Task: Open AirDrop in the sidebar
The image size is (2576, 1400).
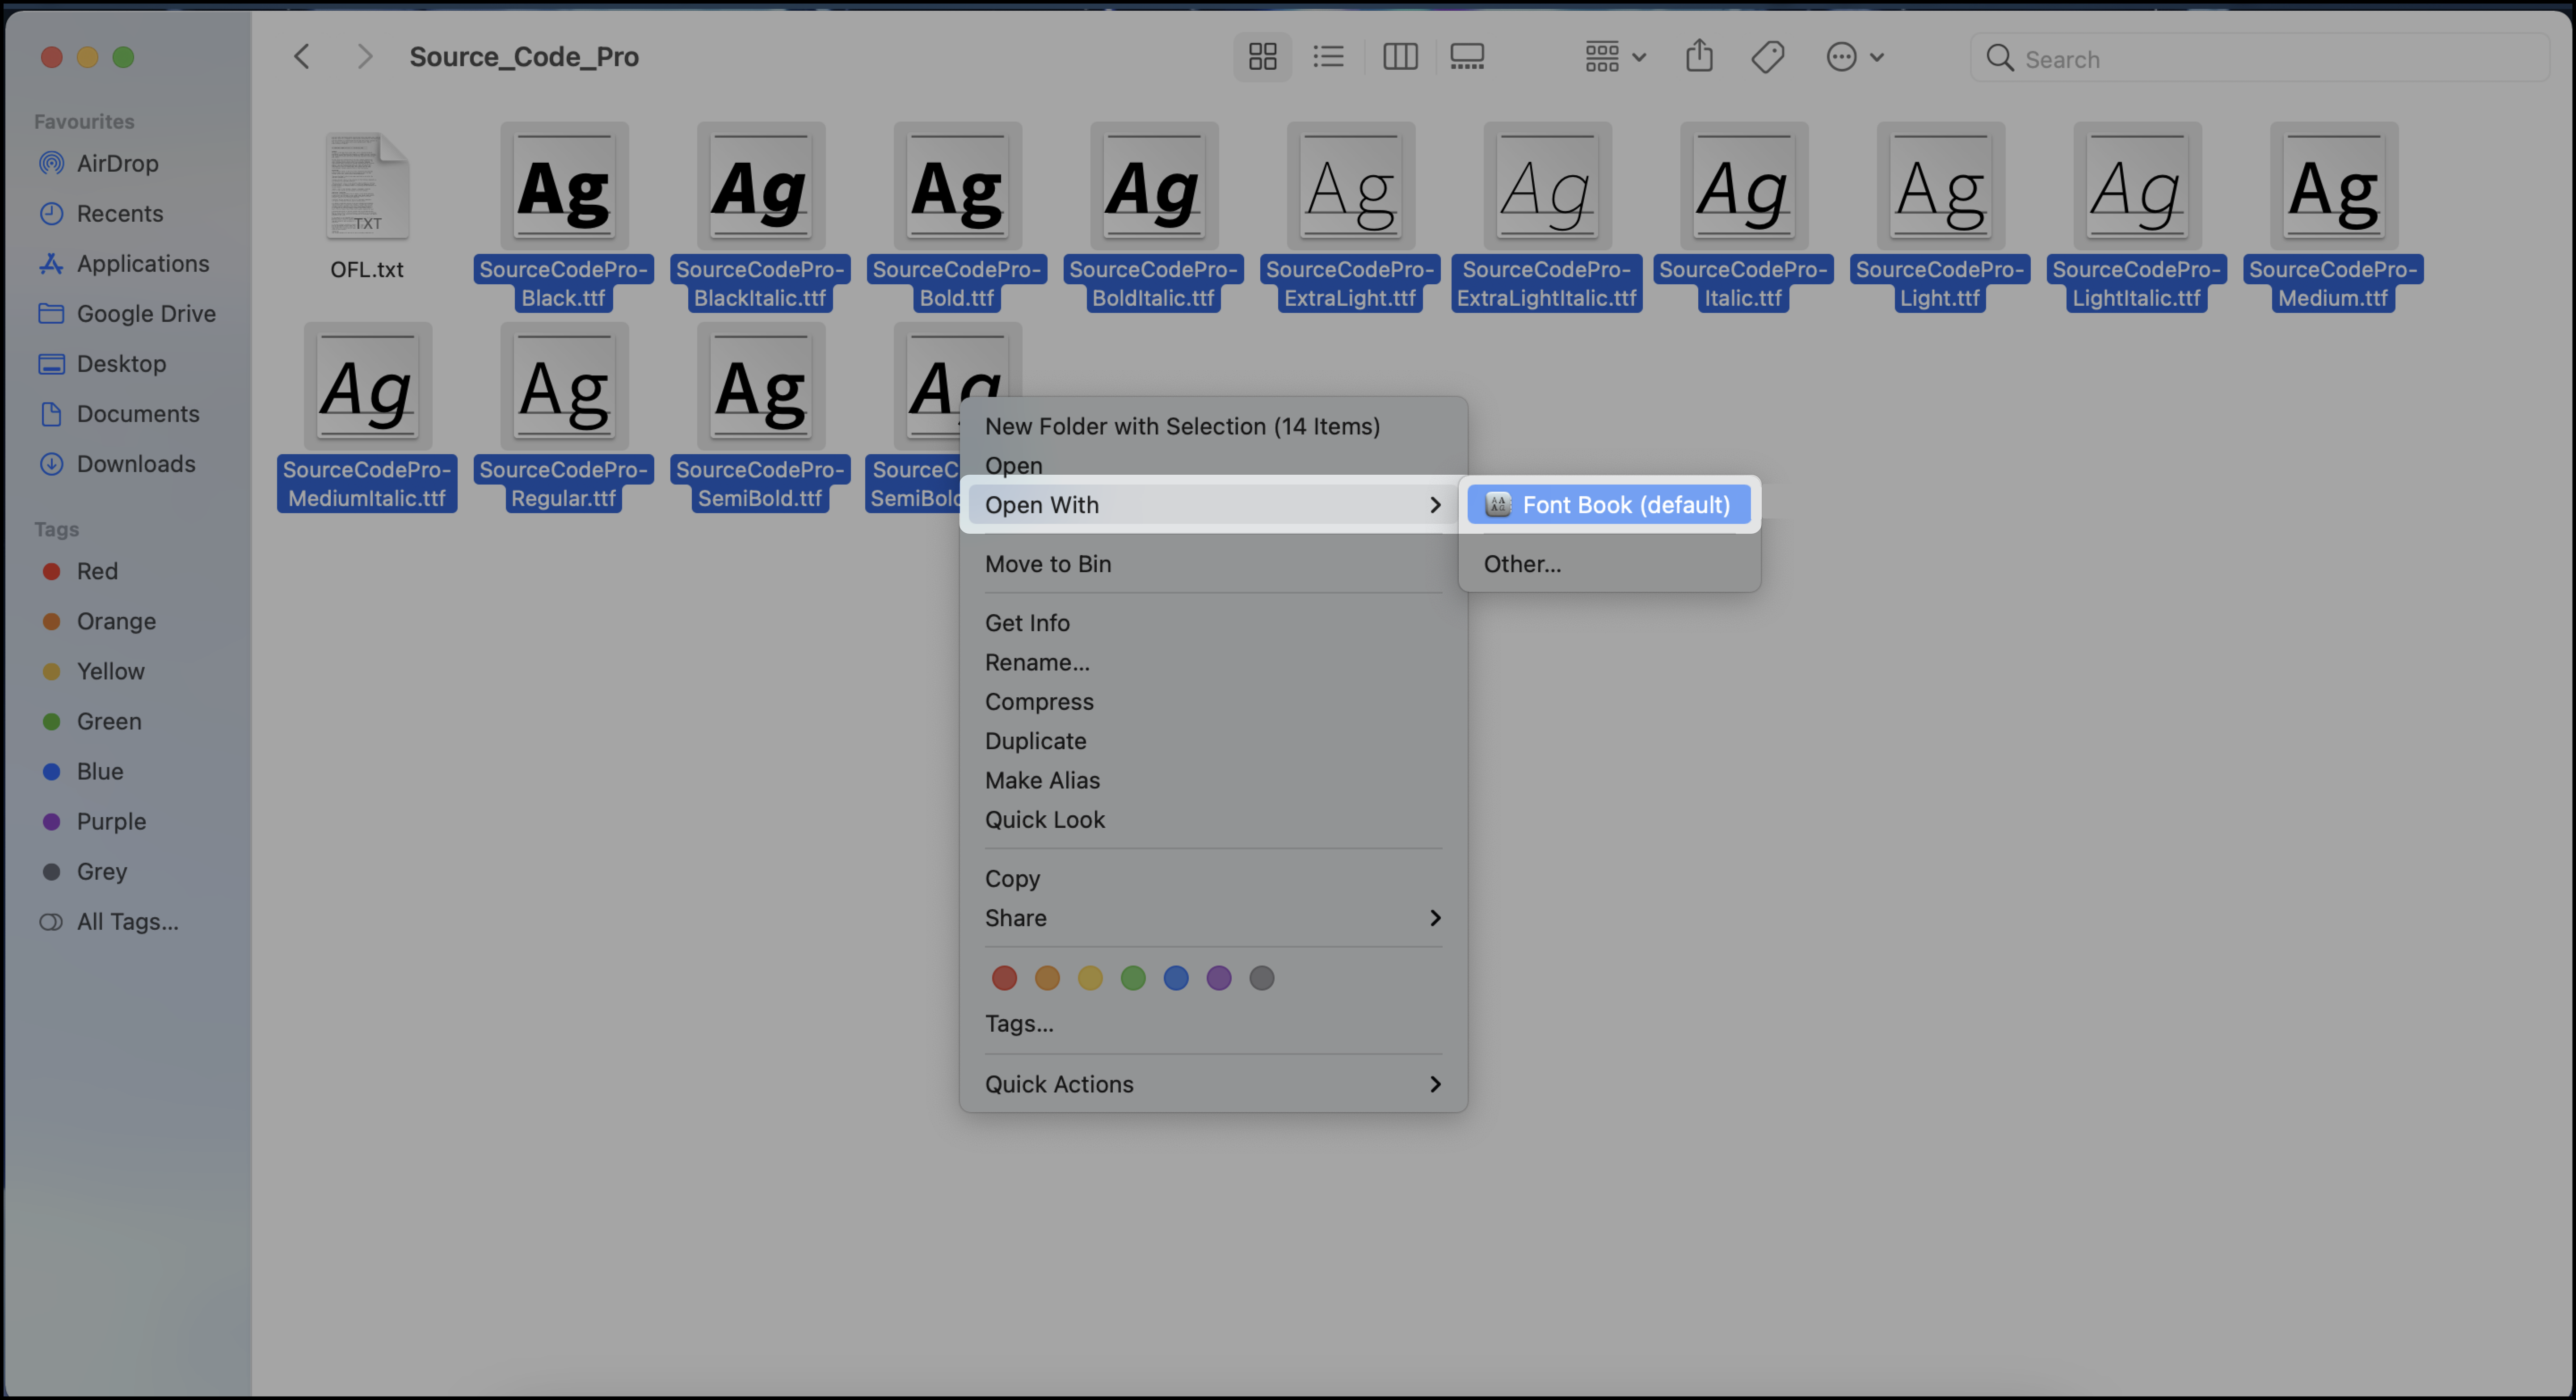Action: tap(117, 163)
